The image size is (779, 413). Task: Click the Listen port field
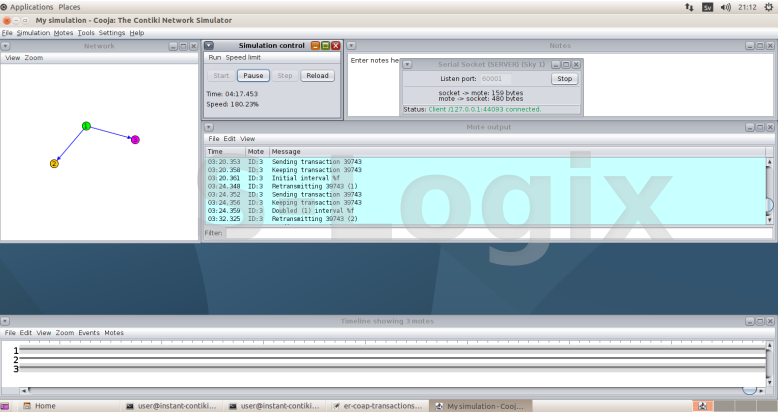[x=495, y=79]
